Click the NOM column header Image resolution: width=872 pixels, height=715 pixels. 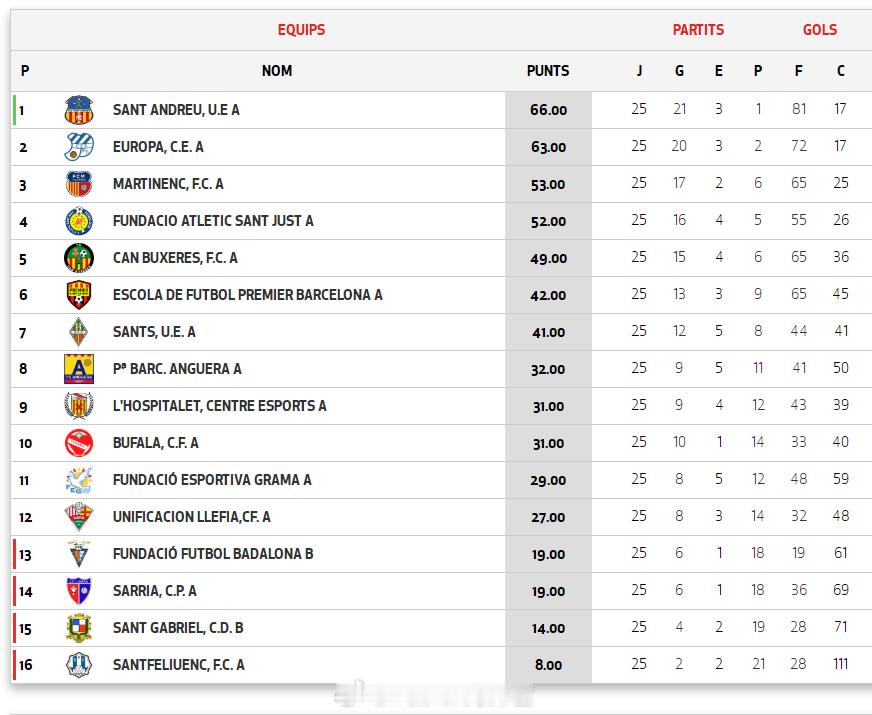click(x=277, y=71)
